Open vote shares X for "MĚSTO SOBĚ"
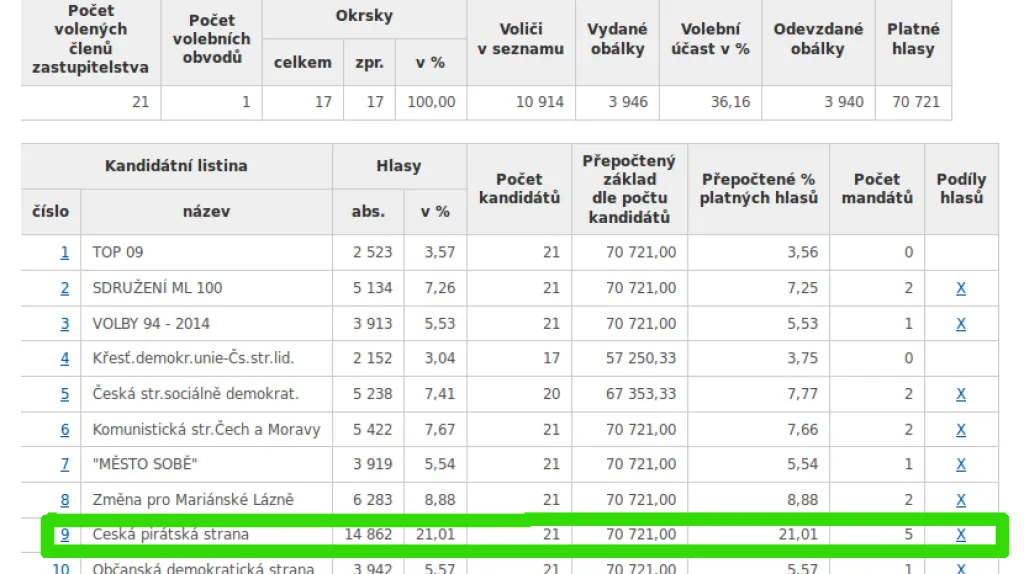The height and width of the screenshot is (574, 1024). [x=961, y=464]
